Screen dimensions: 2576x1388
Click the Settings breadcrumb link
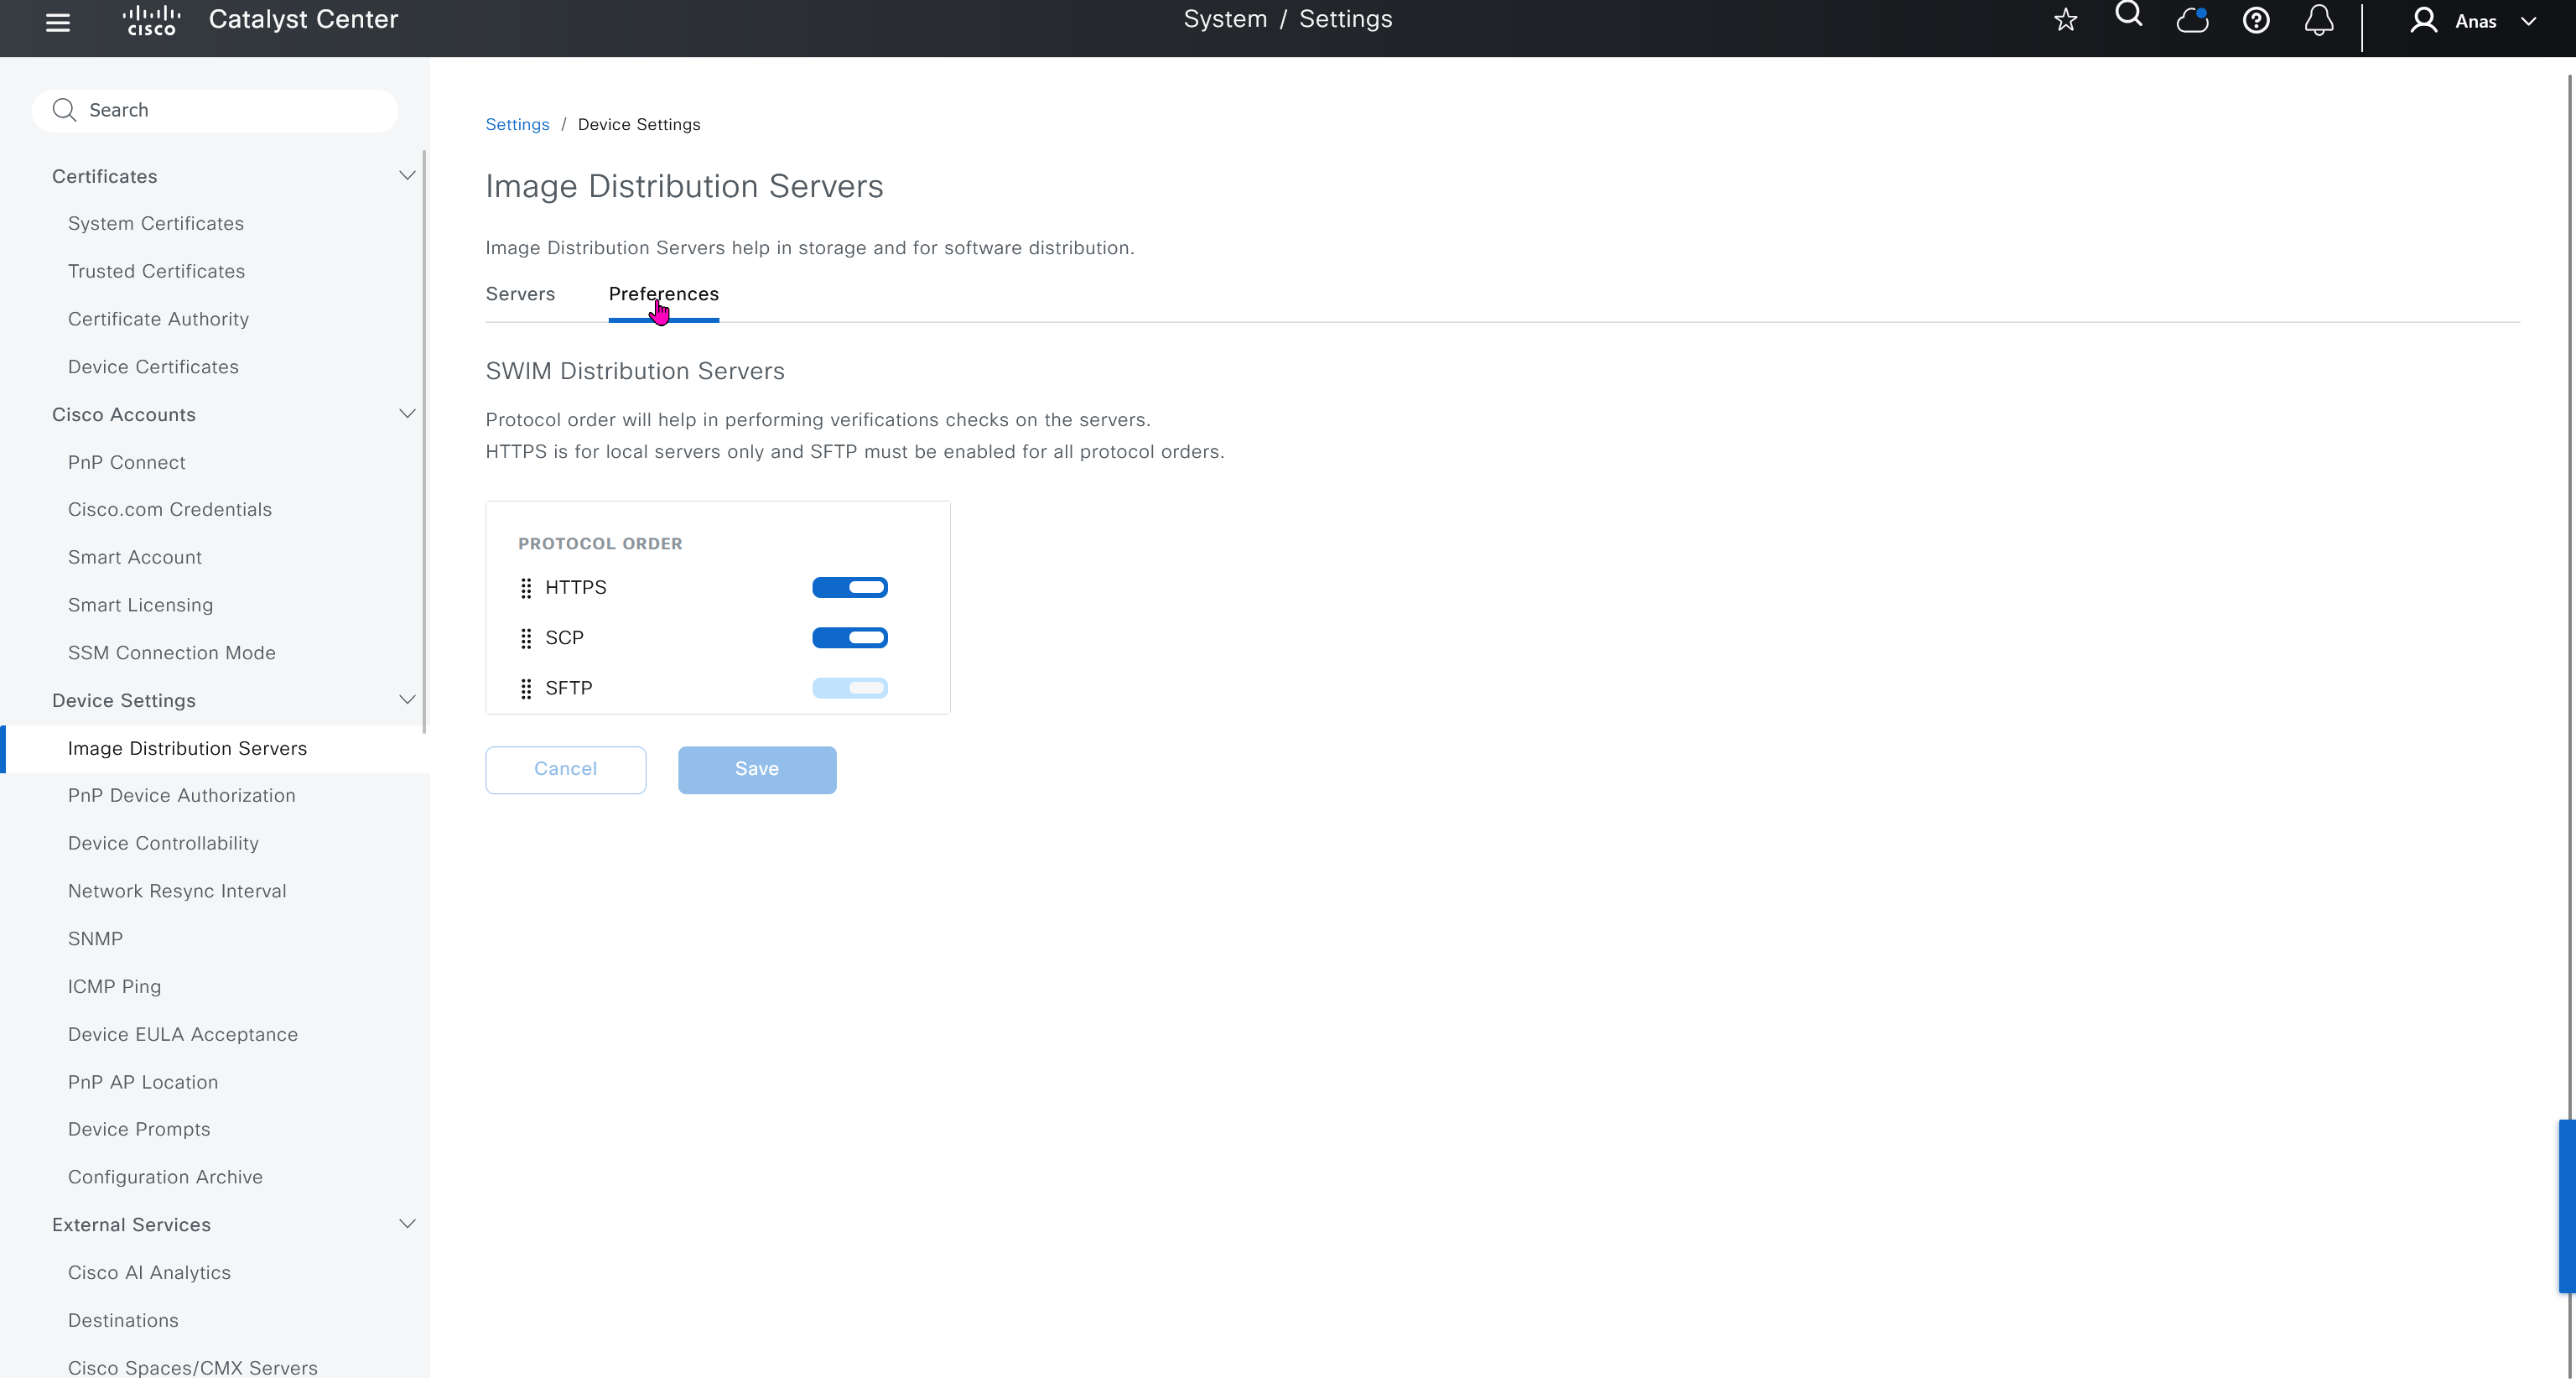517,124
